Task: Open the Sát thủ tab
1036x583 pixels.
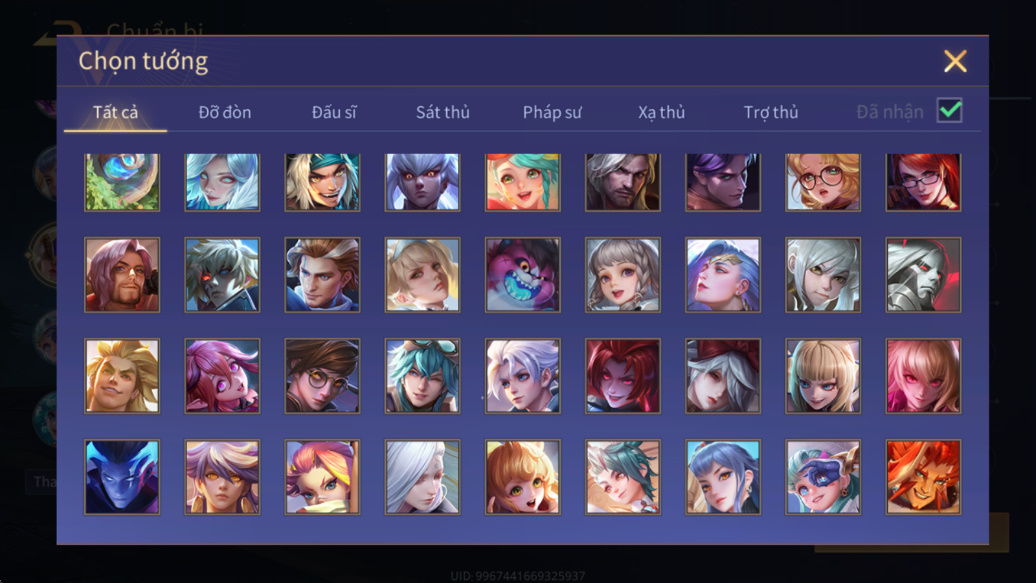Action: (443, 112)
